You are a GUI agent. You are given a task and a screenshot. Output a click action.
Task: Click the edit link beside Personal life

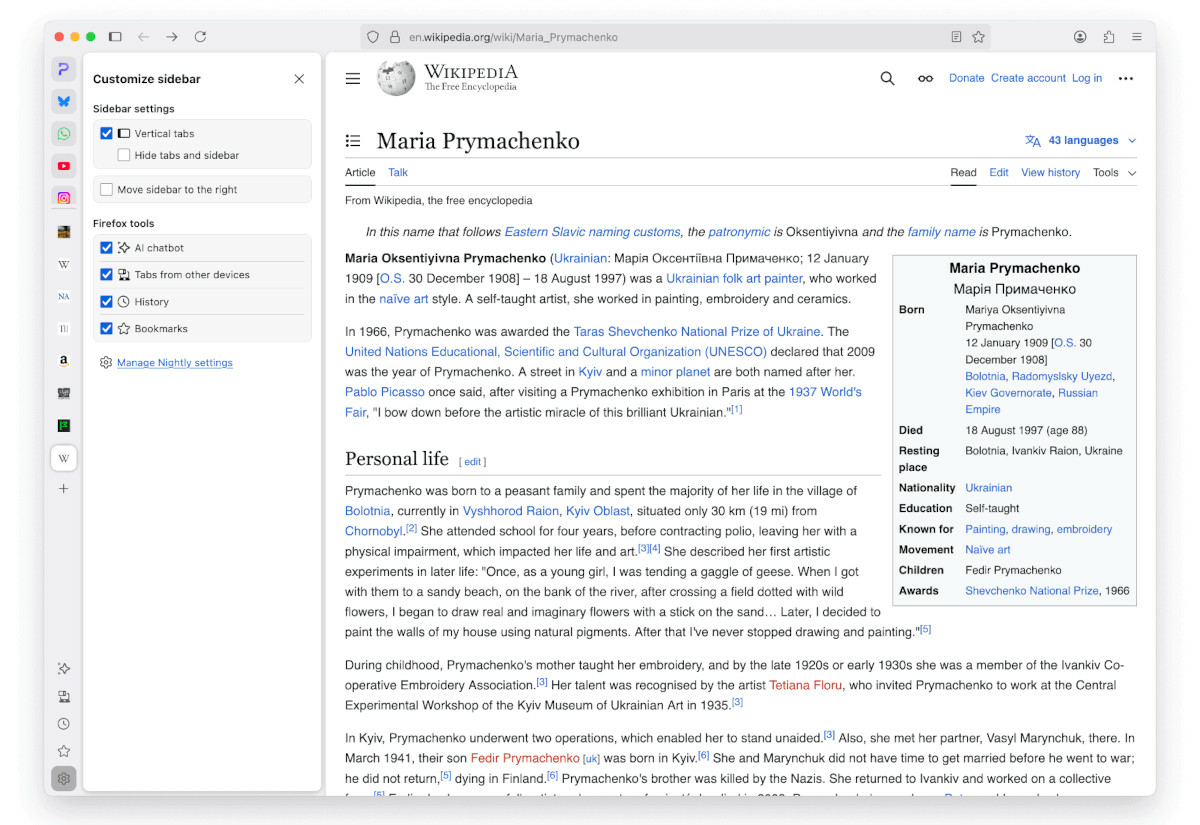pyautogui.click(x=473, y=462)
